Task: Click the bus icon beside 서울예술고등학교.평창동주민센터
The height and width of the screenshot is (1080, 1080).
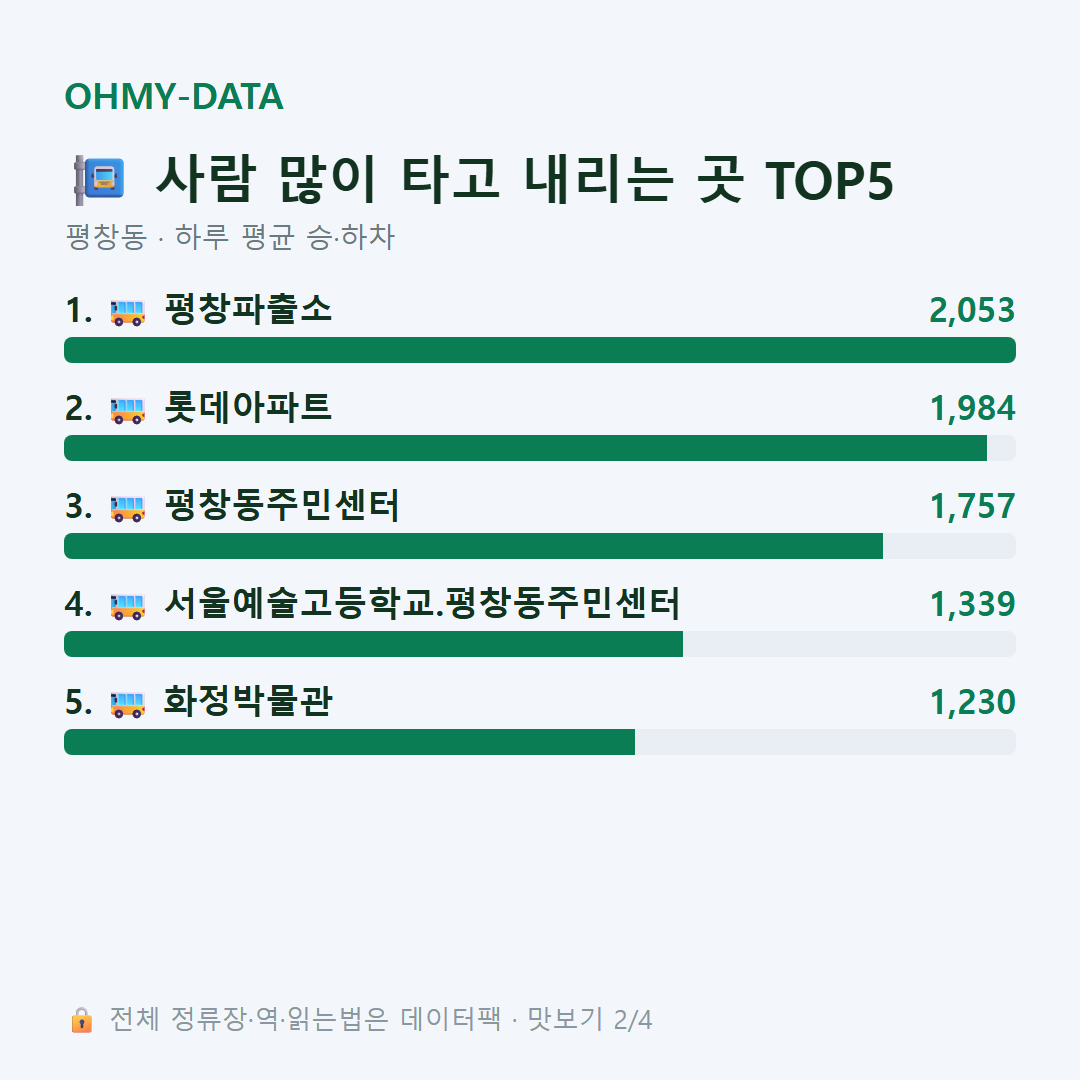Action: [x=127, y=606]
